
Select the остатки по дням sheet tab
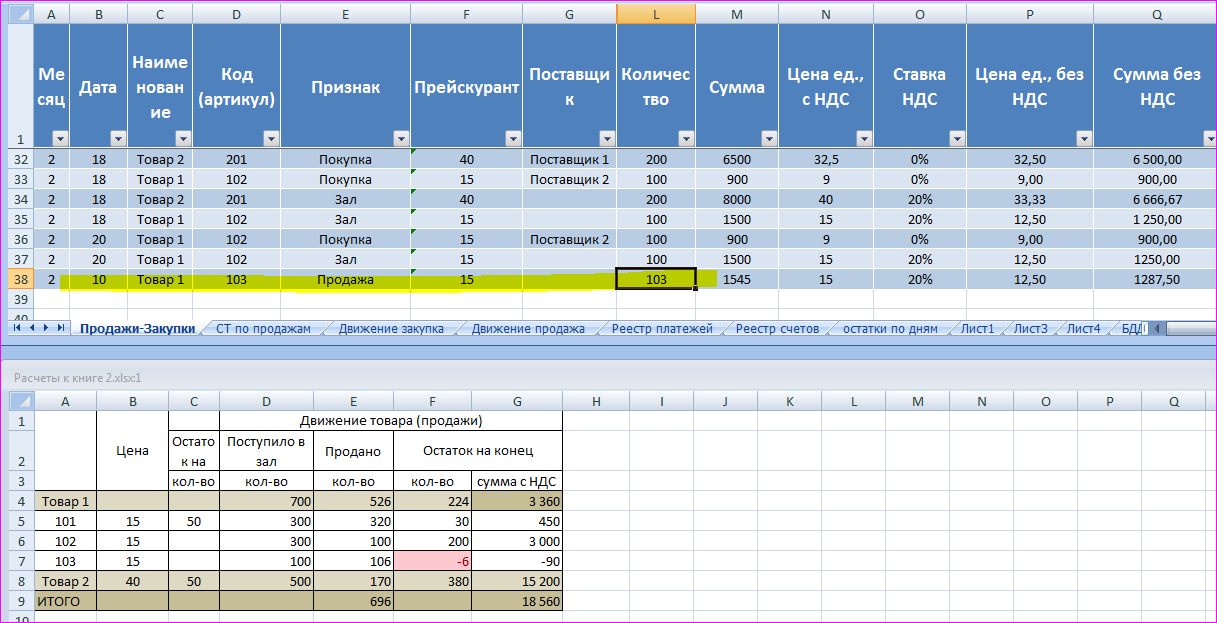pos(890,328)
